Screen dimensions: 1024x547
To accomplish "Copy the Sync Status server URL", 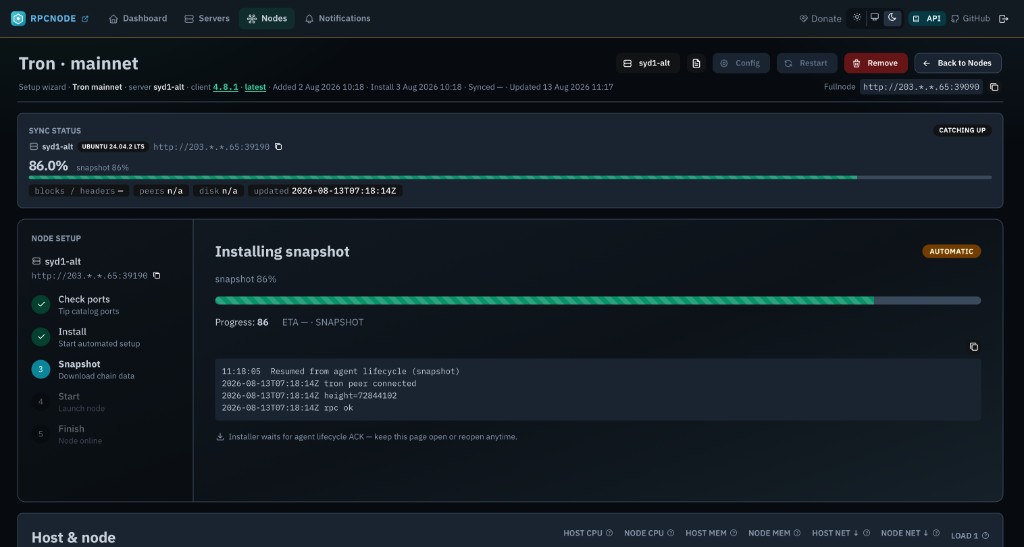I will (x=278, y=147).
